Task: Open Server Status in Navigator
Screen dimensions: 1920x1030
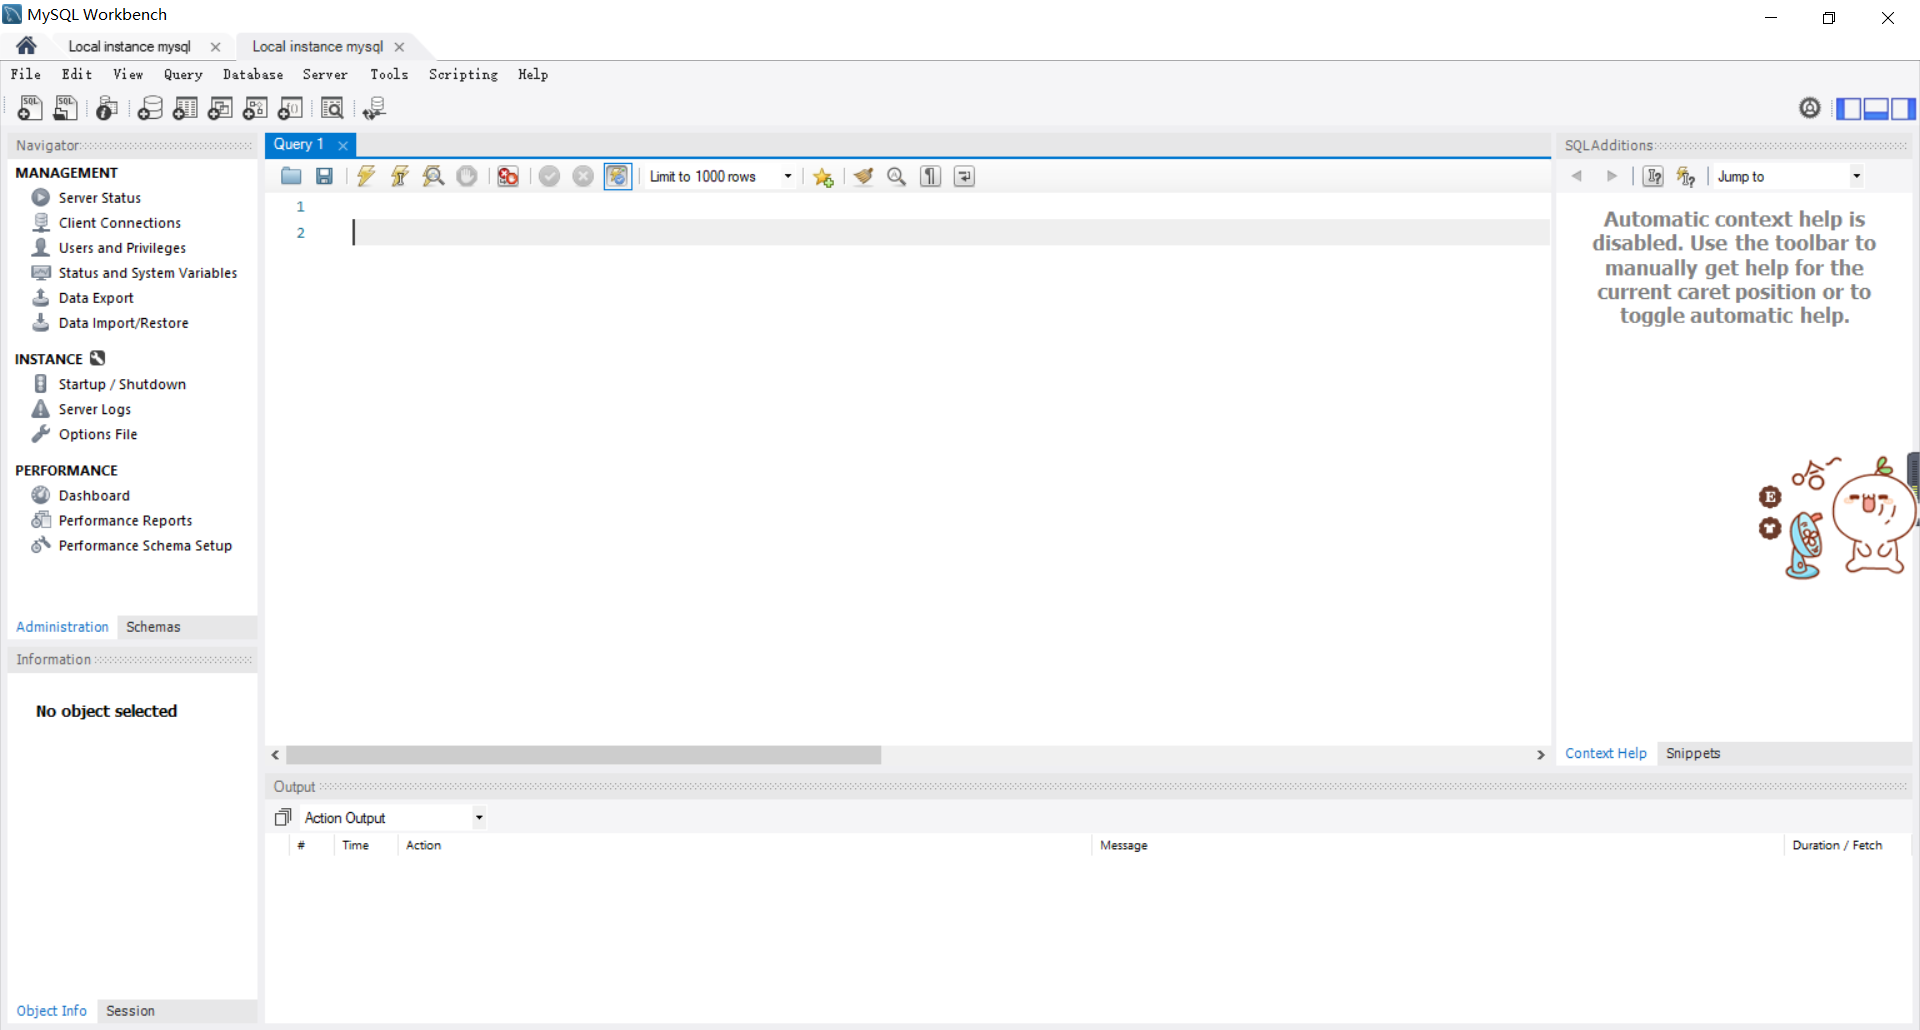Action: 99,198
